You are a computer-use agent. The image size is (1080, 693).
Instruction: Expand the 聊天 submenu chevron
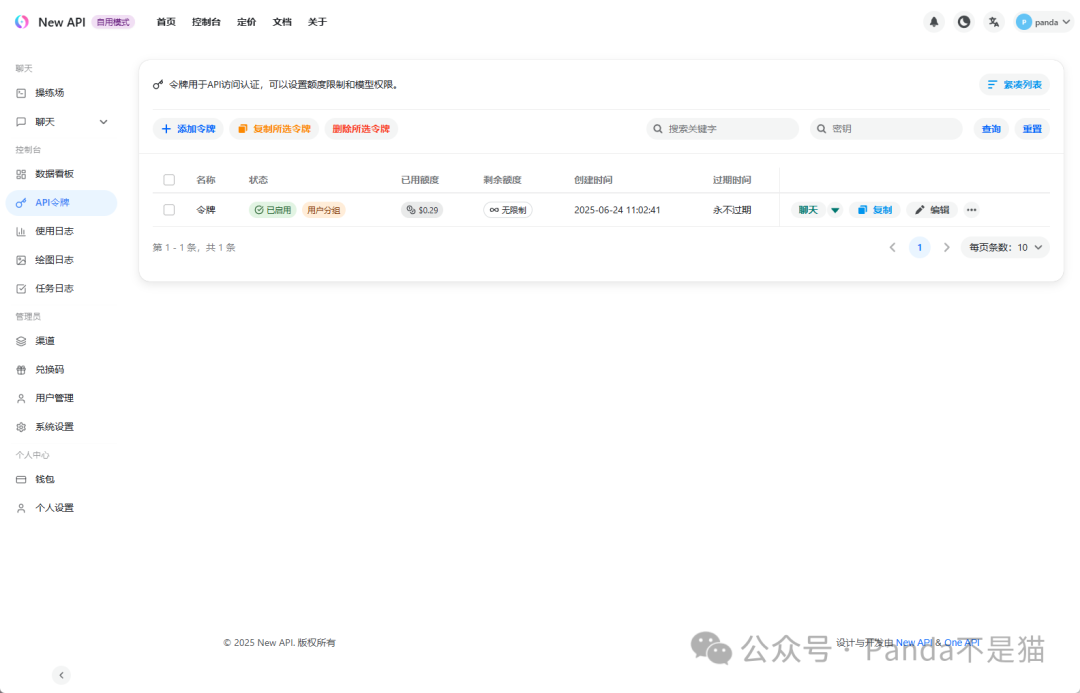coord(103,122)
